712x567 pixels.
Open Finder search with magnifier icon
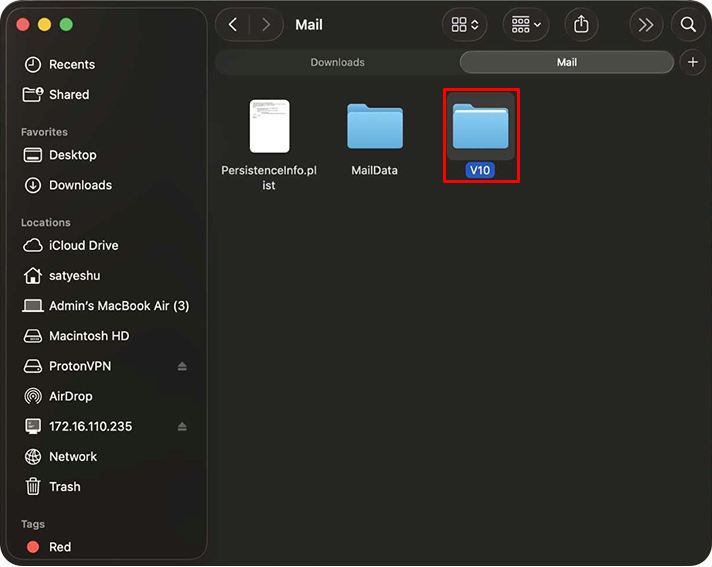(x=688, y=25)
